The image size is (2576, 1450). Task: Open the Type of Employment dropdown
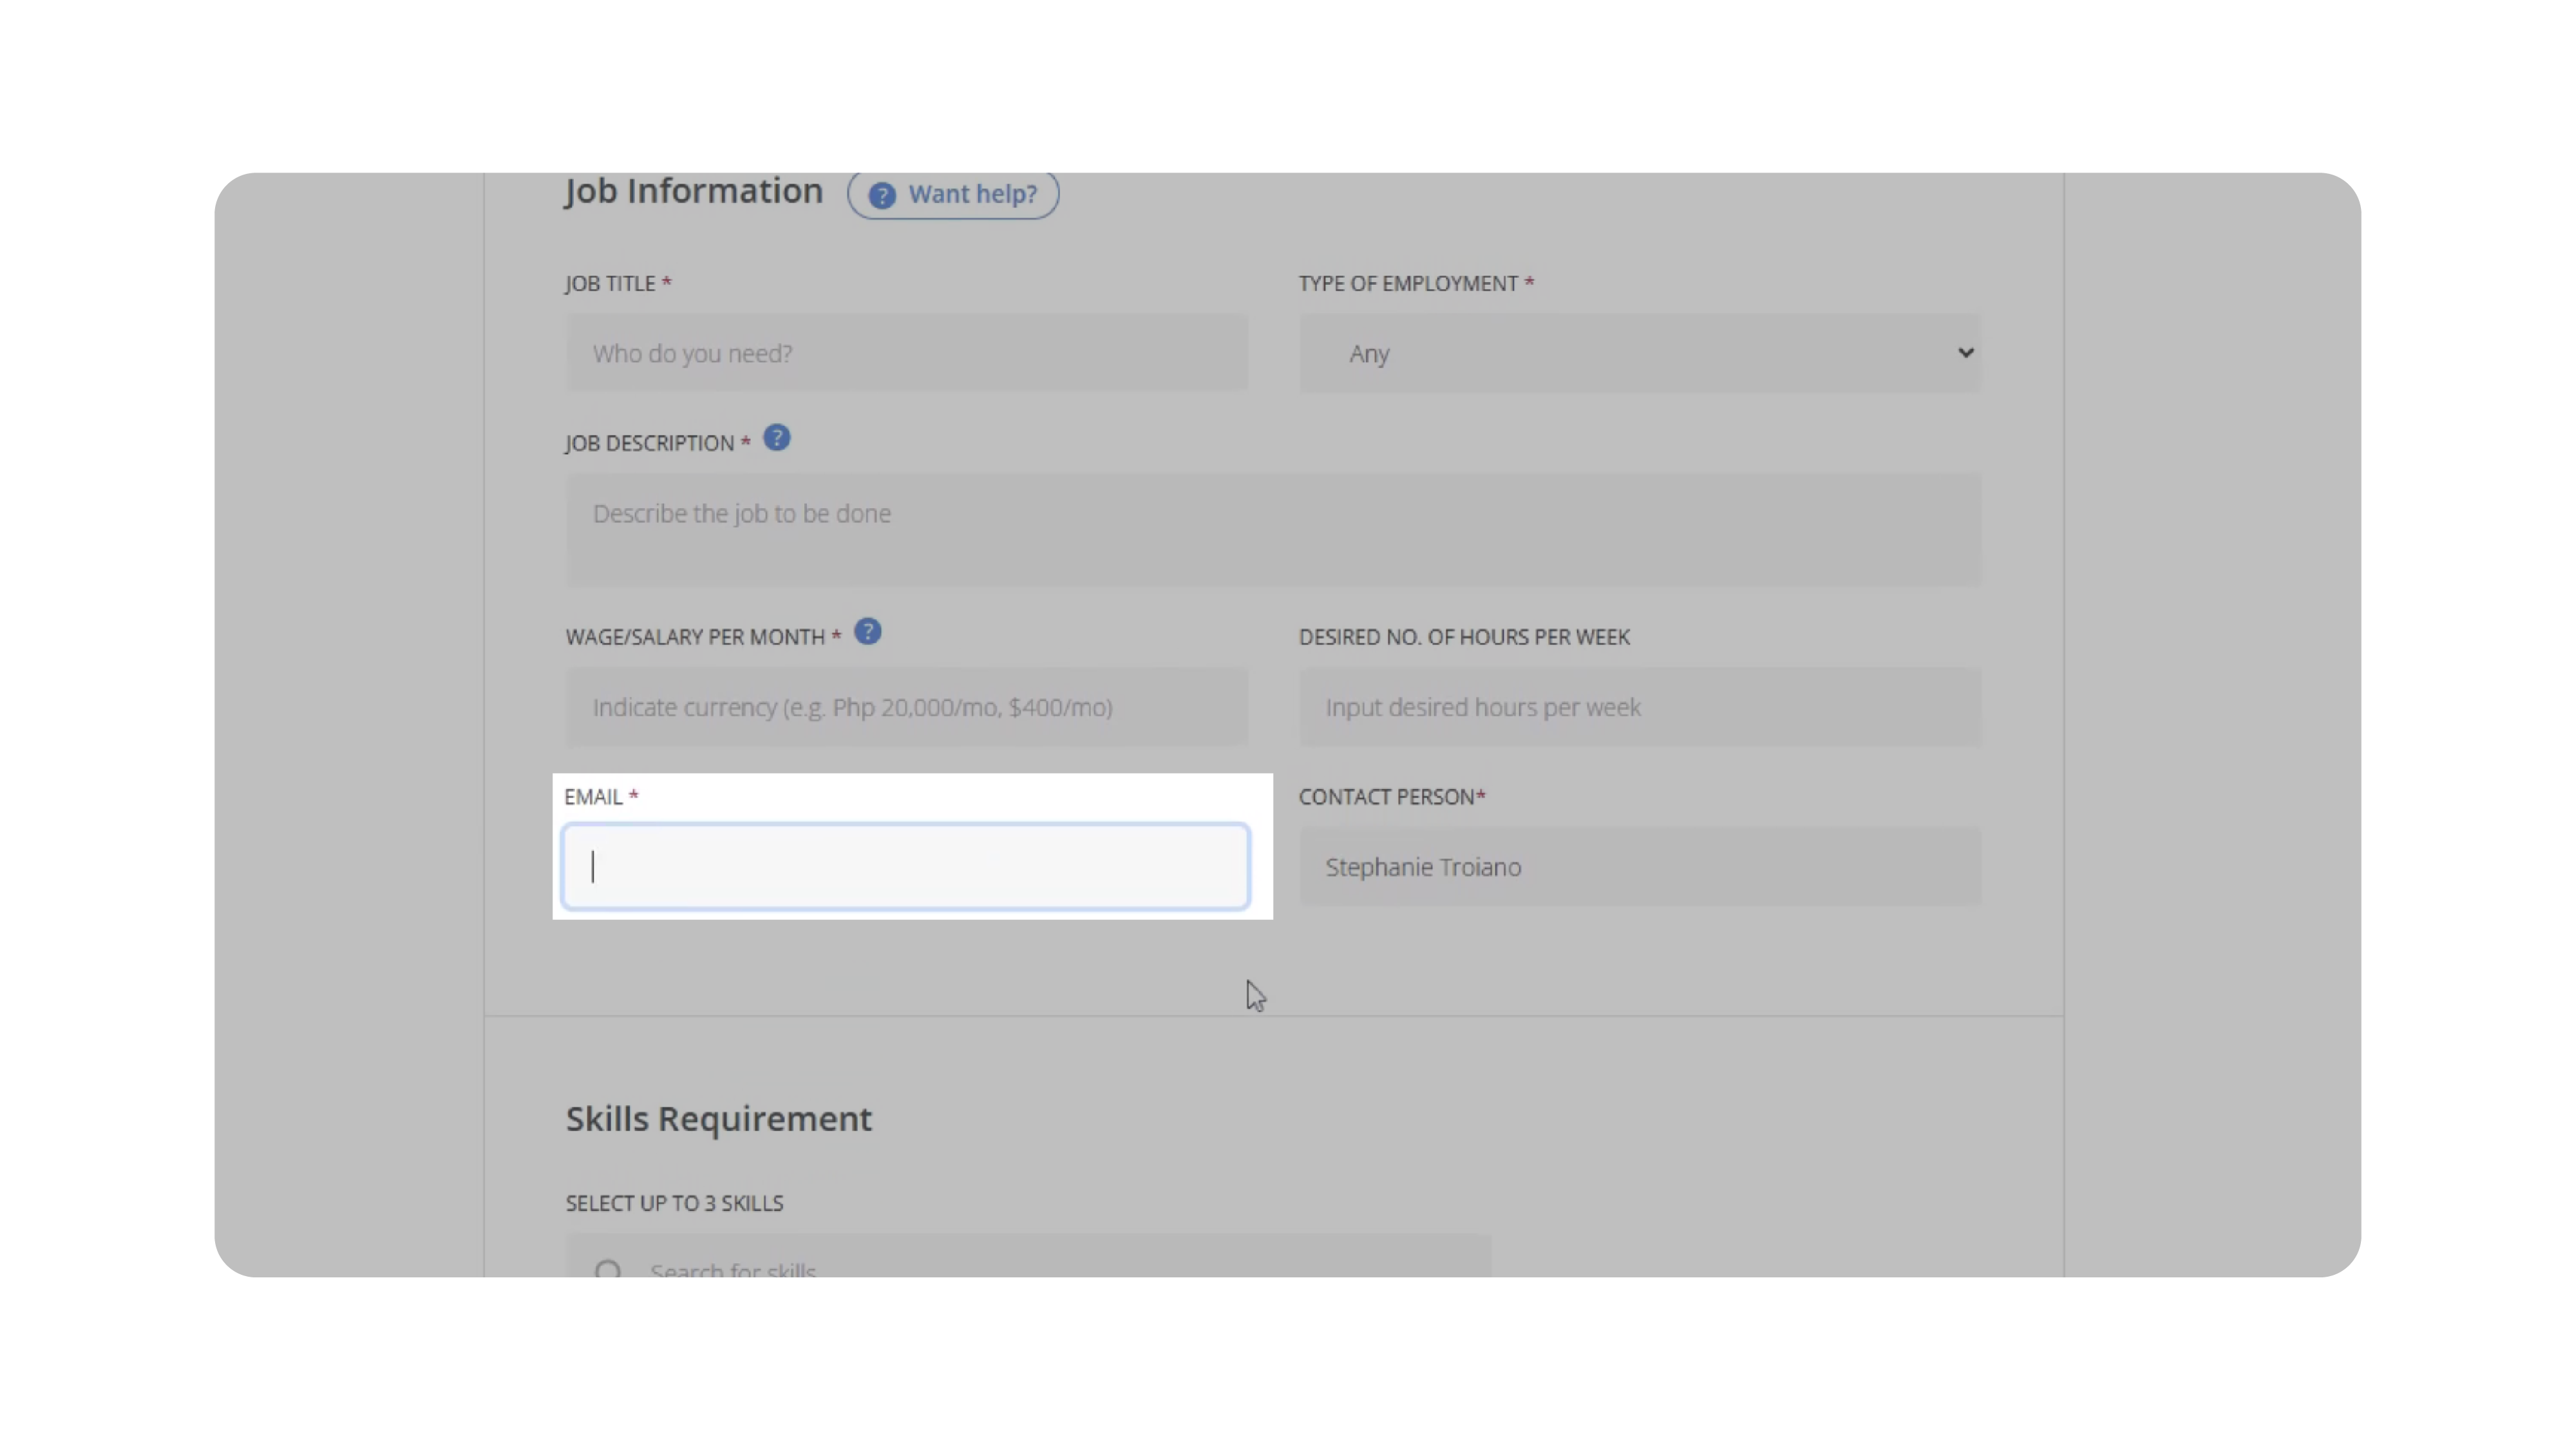(x=1638, y=353)
